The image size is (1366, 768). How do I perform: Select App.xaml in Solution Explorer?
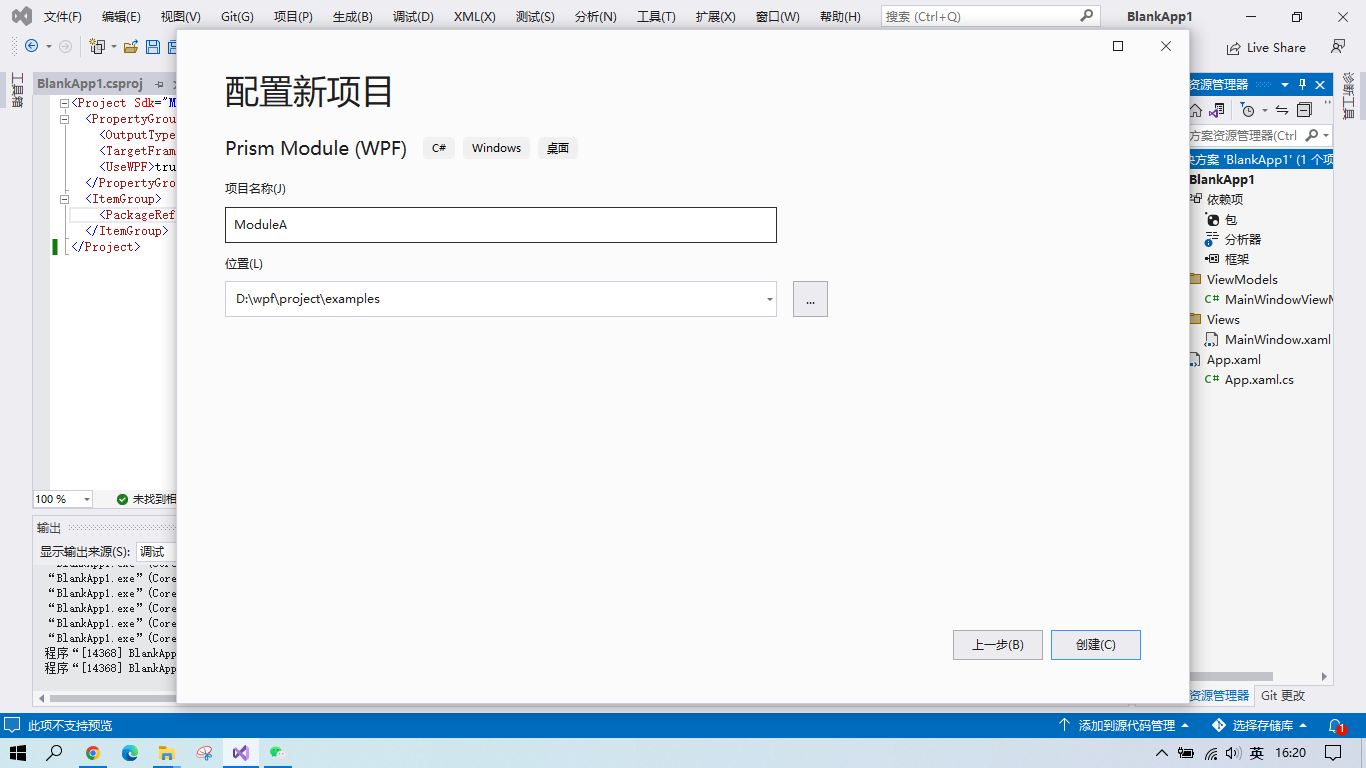(x=1233, y=359)
